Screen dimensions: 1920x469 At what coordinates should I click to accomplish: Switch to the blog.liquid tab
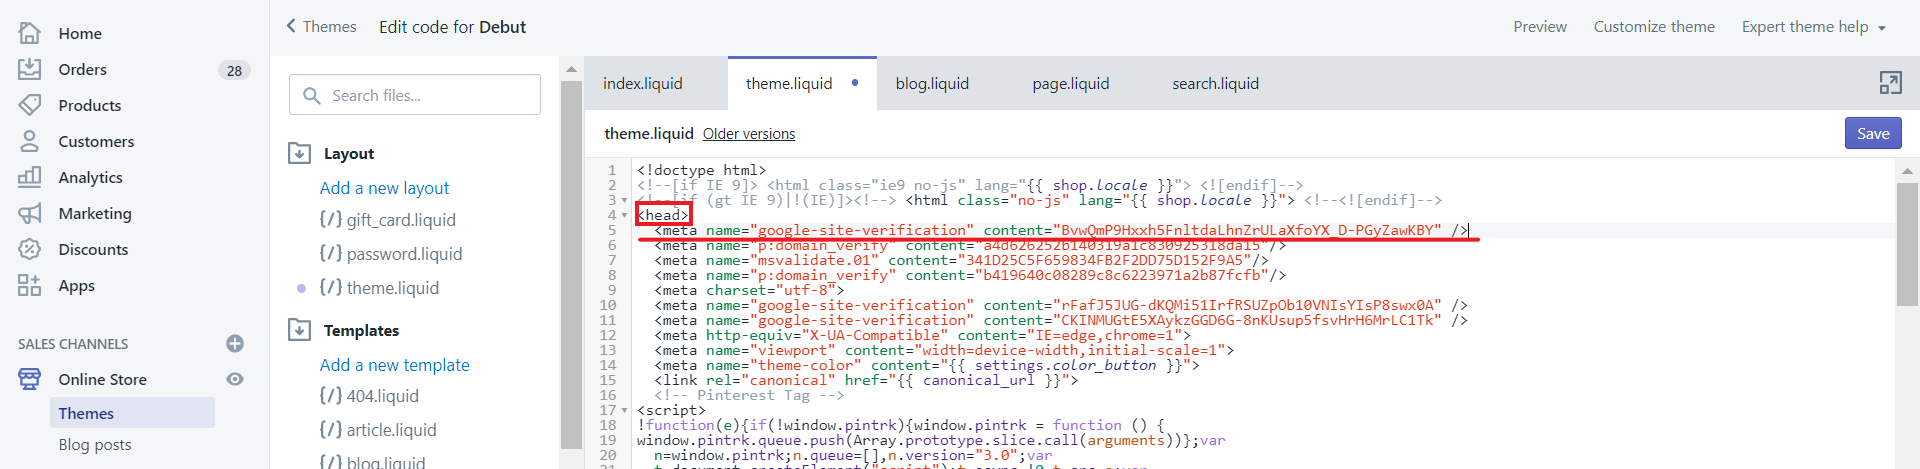tap(932, 83)
